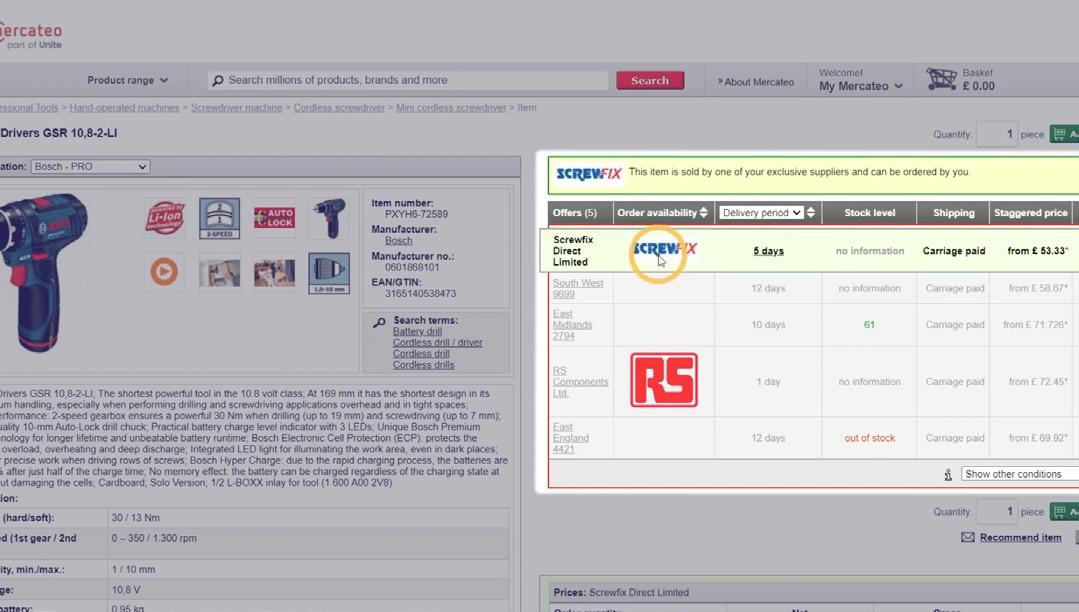The image size is (1079, 612).
Task: Click the from £ 53.33 price
Action: pos(1037,251)
